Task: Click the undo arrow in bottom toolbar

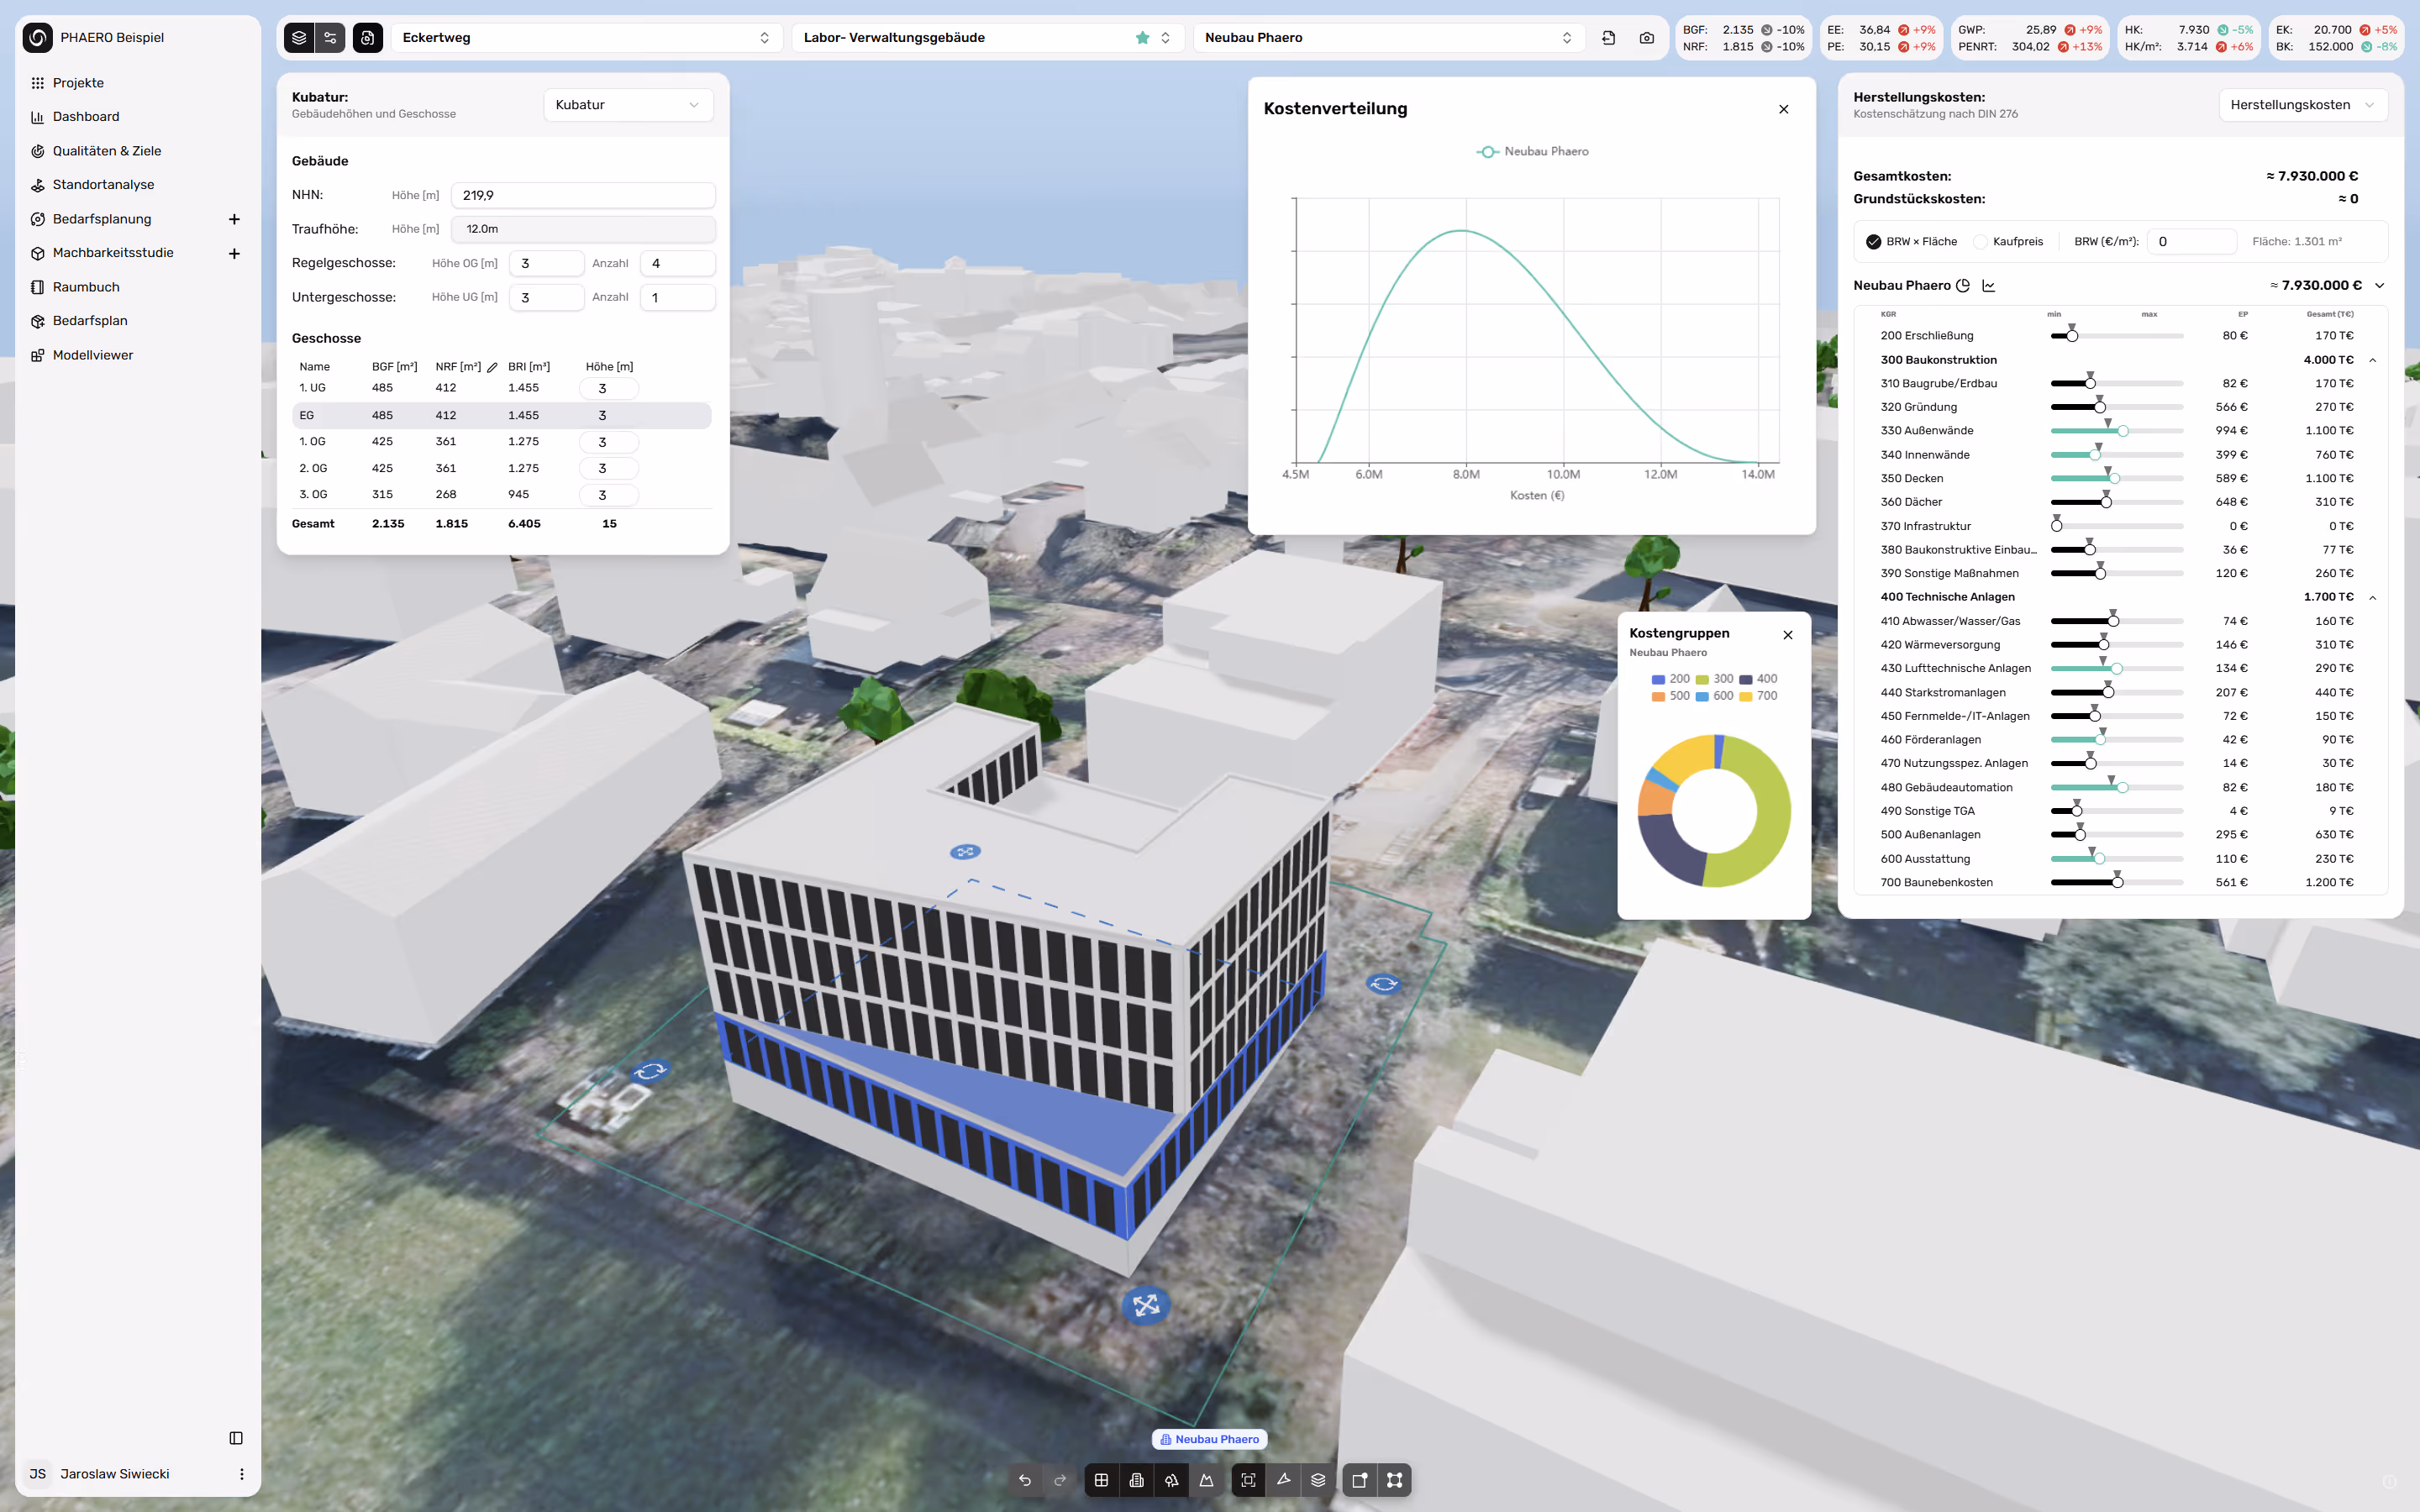Action: point(1025,1480)
